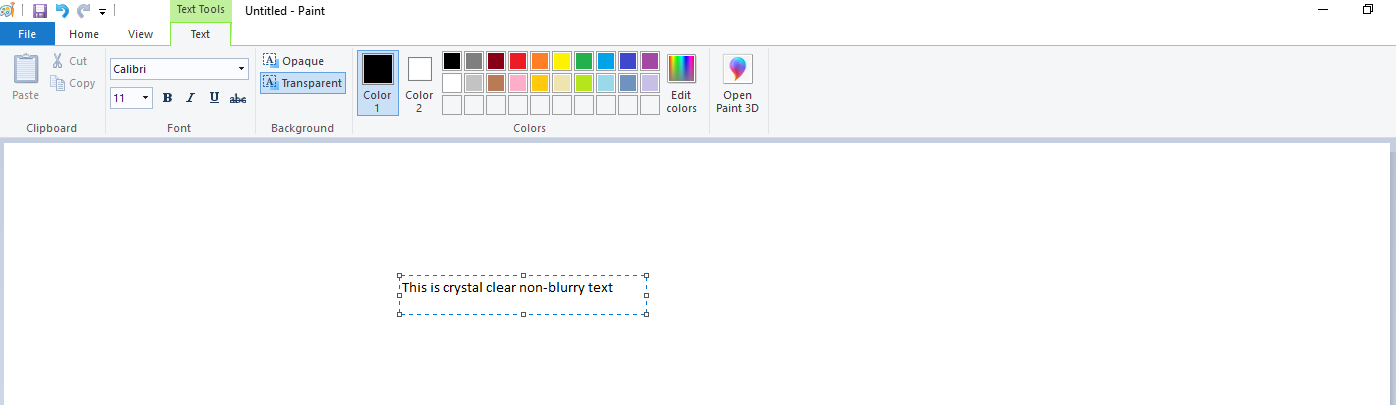The width and height of the screenshot is (1396, 405).
Task: Click the Redo arrow icon
Action: [83, 11]
